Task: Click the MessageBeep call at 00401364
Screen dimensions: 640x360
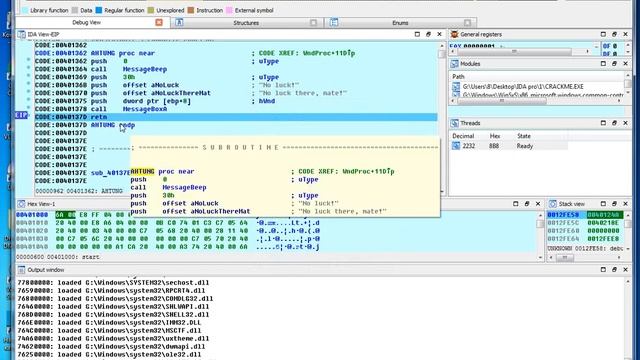Action: (x=144, y=69)
